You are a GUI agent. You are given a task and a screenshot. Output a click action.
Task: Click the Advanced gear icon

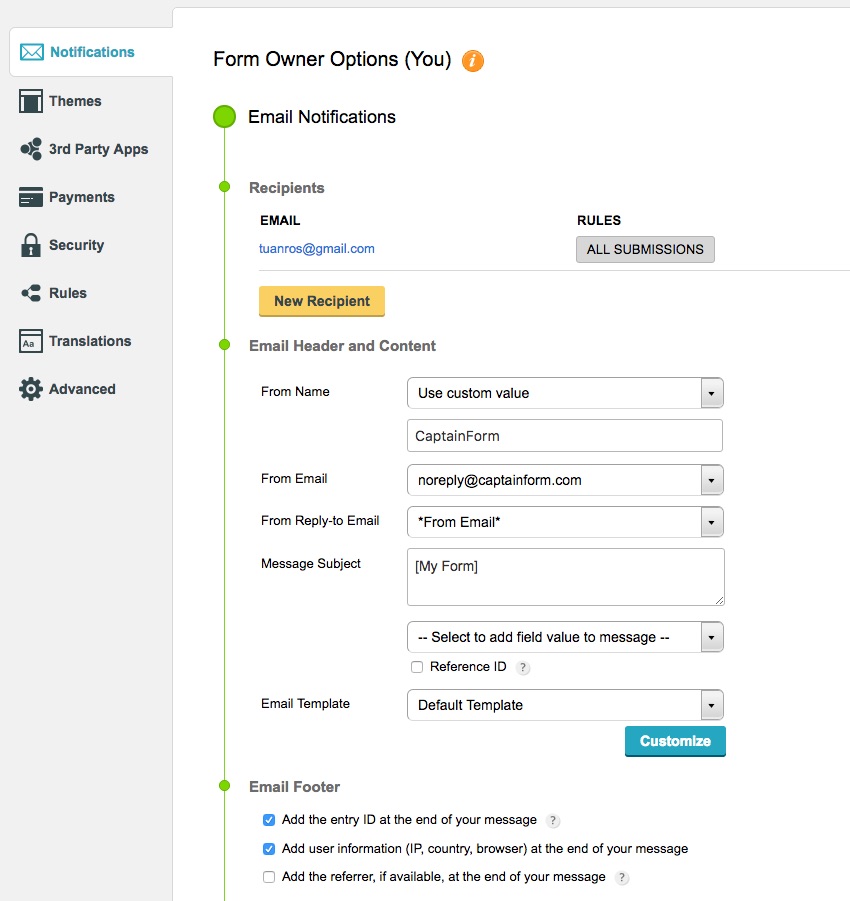pyautogui.click(x=31, y=389)
